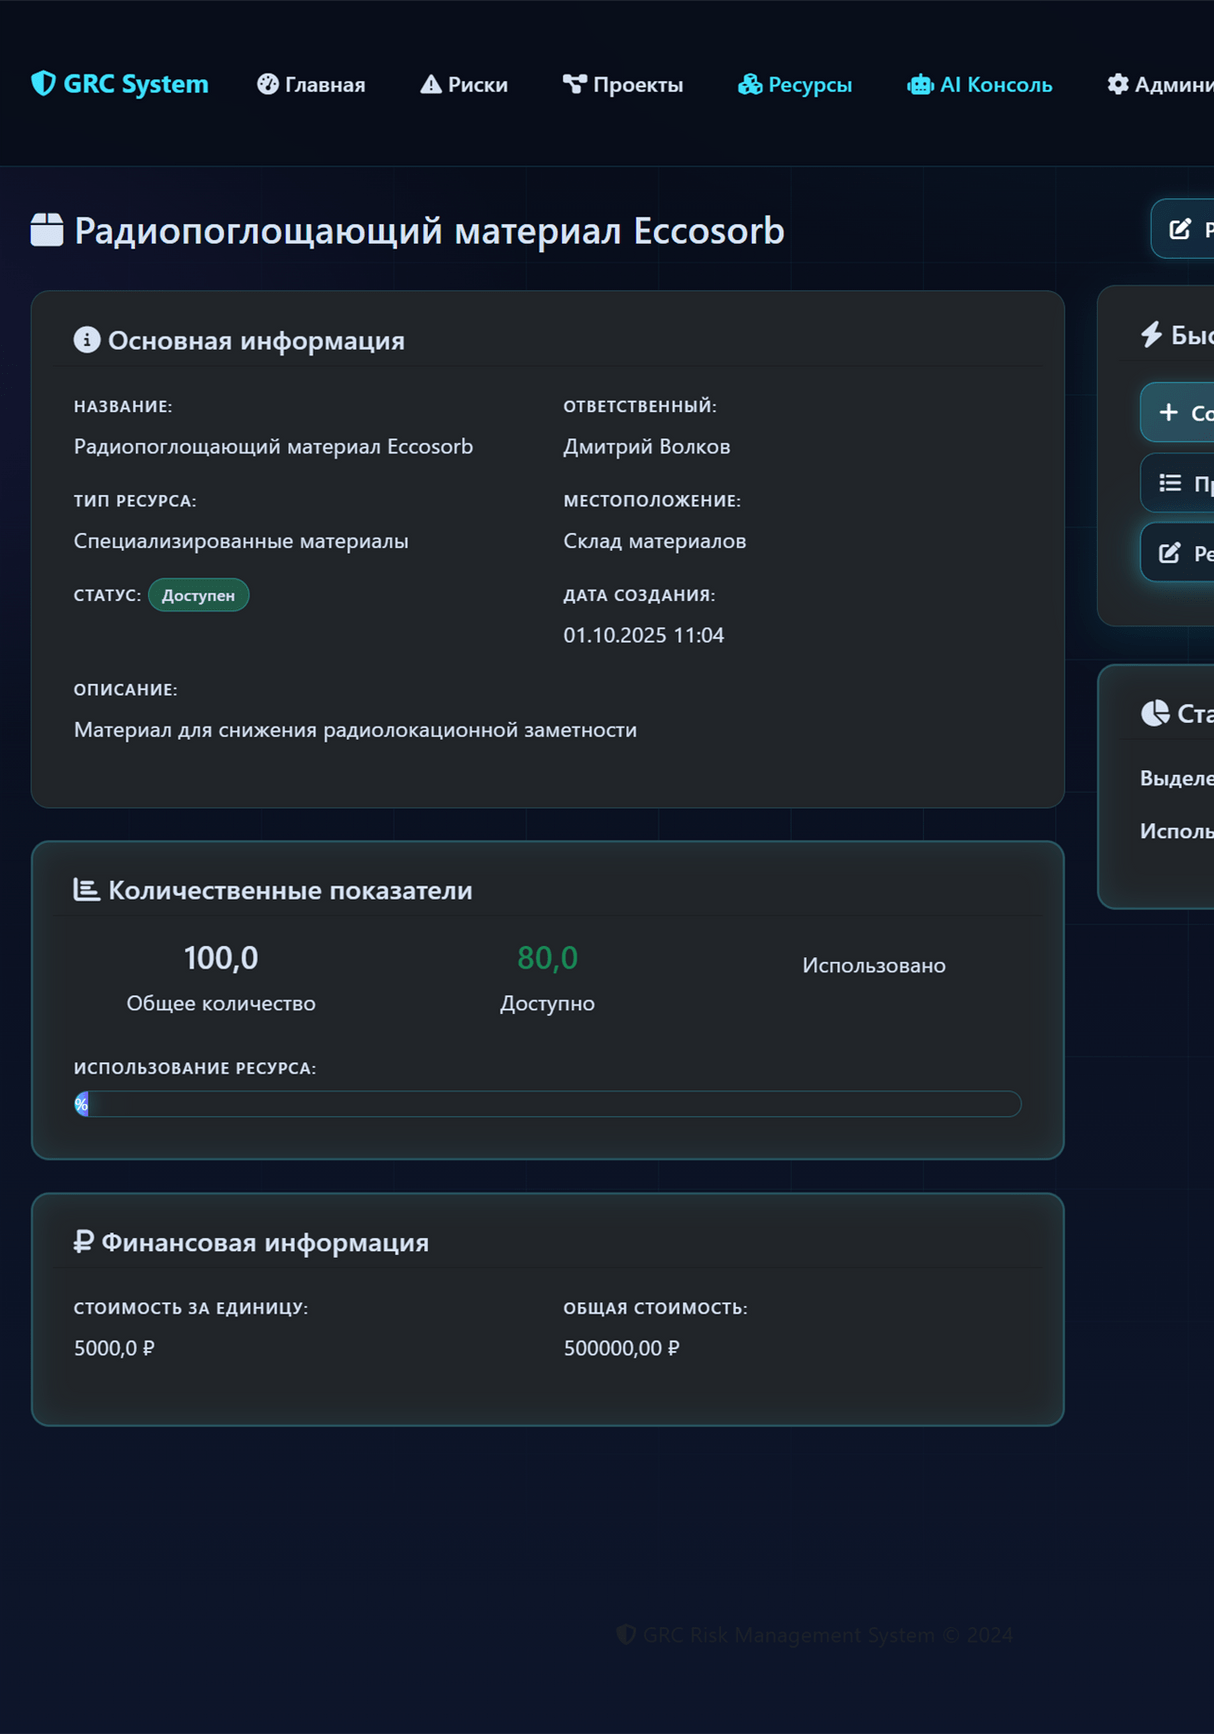Click the GRC System shield logo icon
This screenshot has width=1214, height=1734.
coord(43,84)
